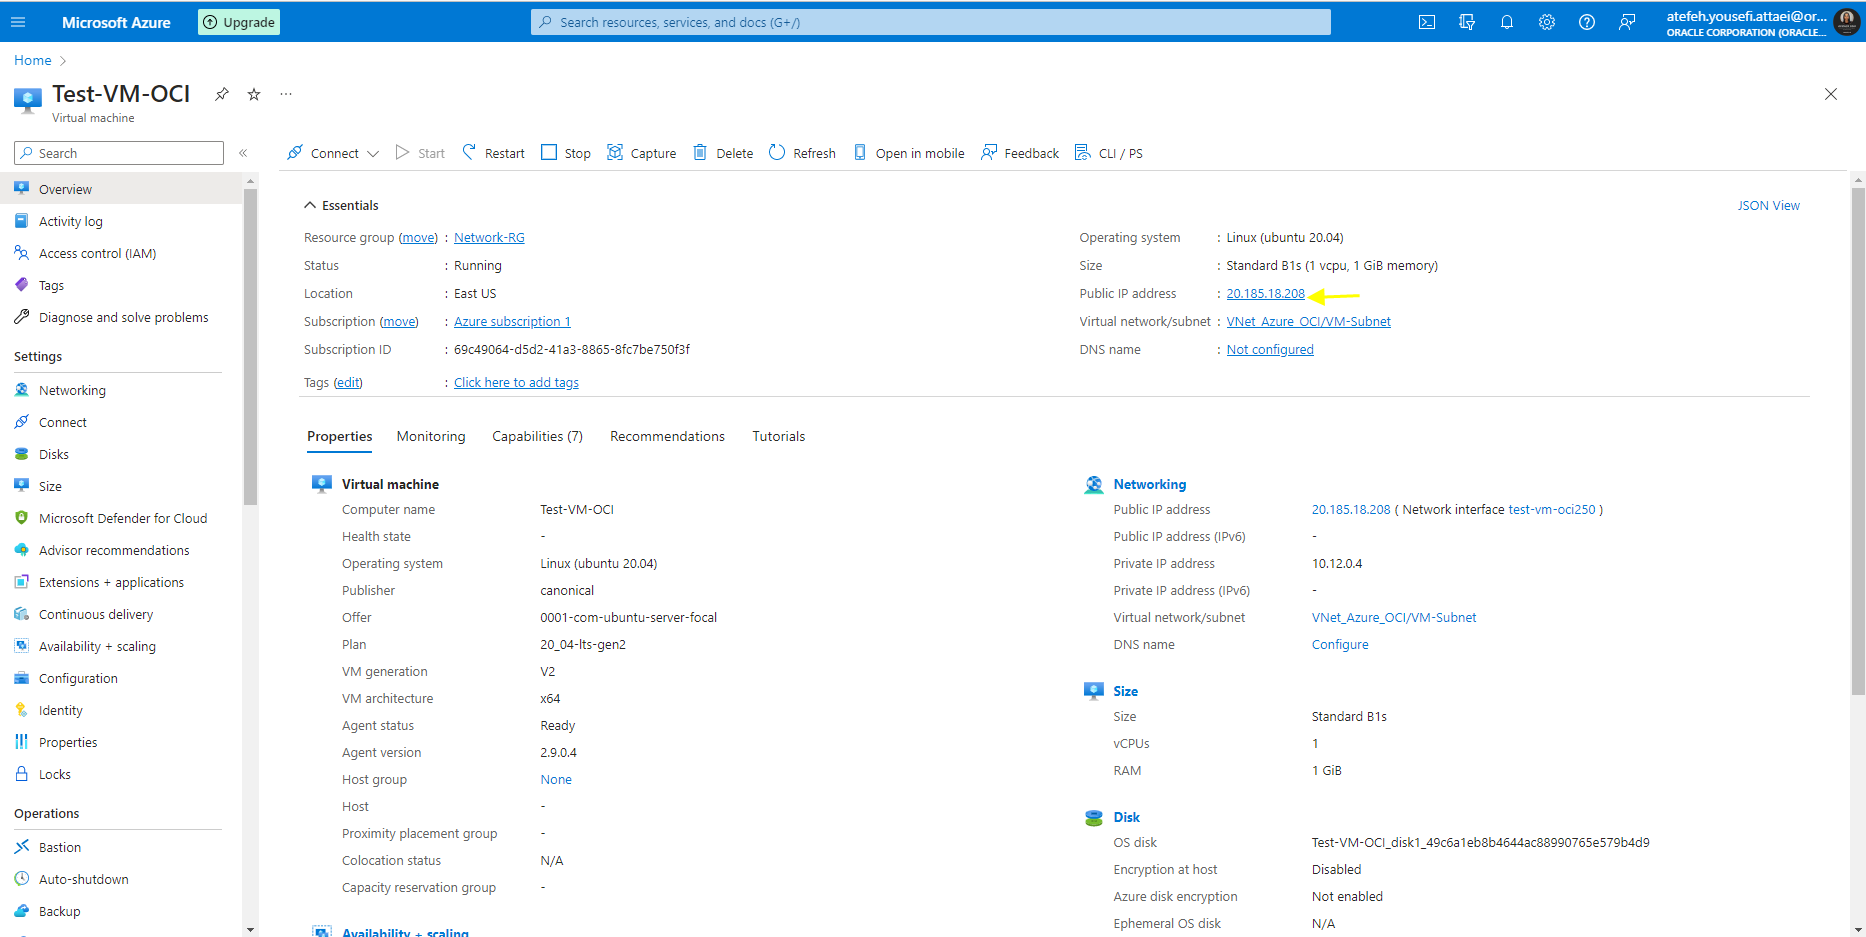Stop the virtual machine
This screenshot has height=937, width=1866.
tap(566, 153)
